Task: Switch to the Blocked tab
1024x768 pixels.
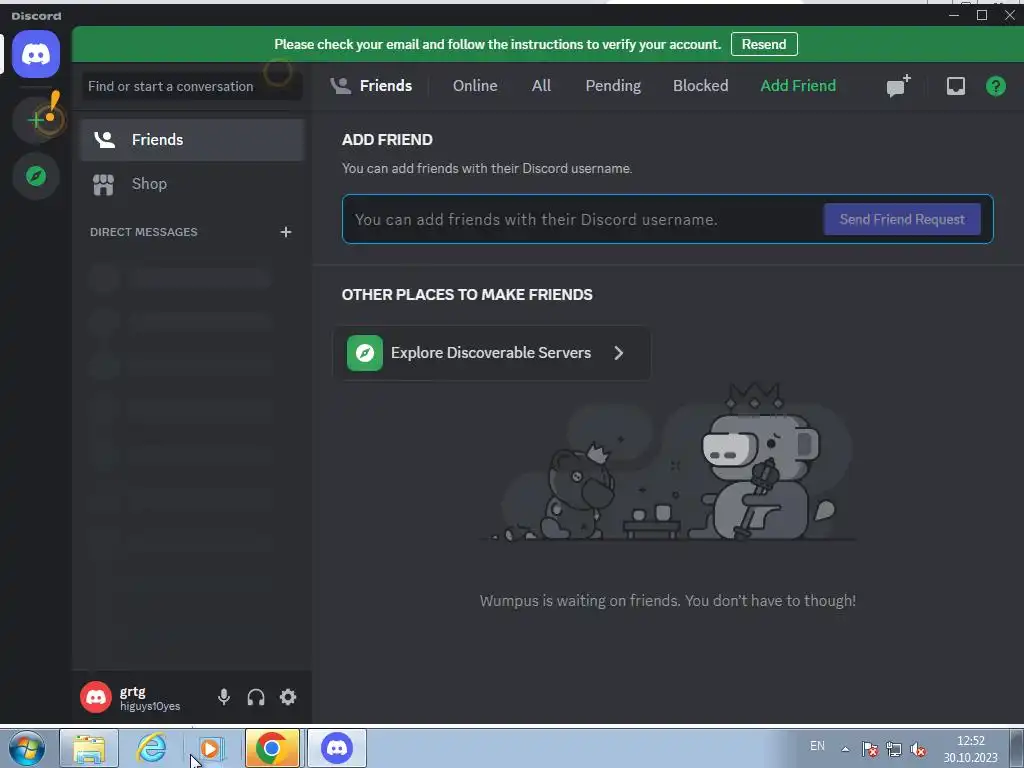Action: point(700,86)
